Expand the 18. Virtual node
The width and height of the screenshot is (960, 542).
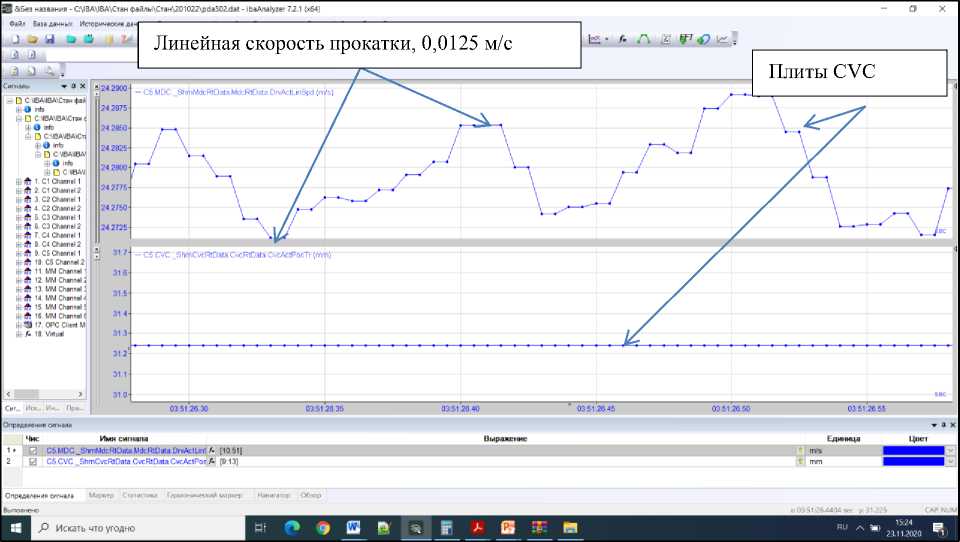(18, 334)
